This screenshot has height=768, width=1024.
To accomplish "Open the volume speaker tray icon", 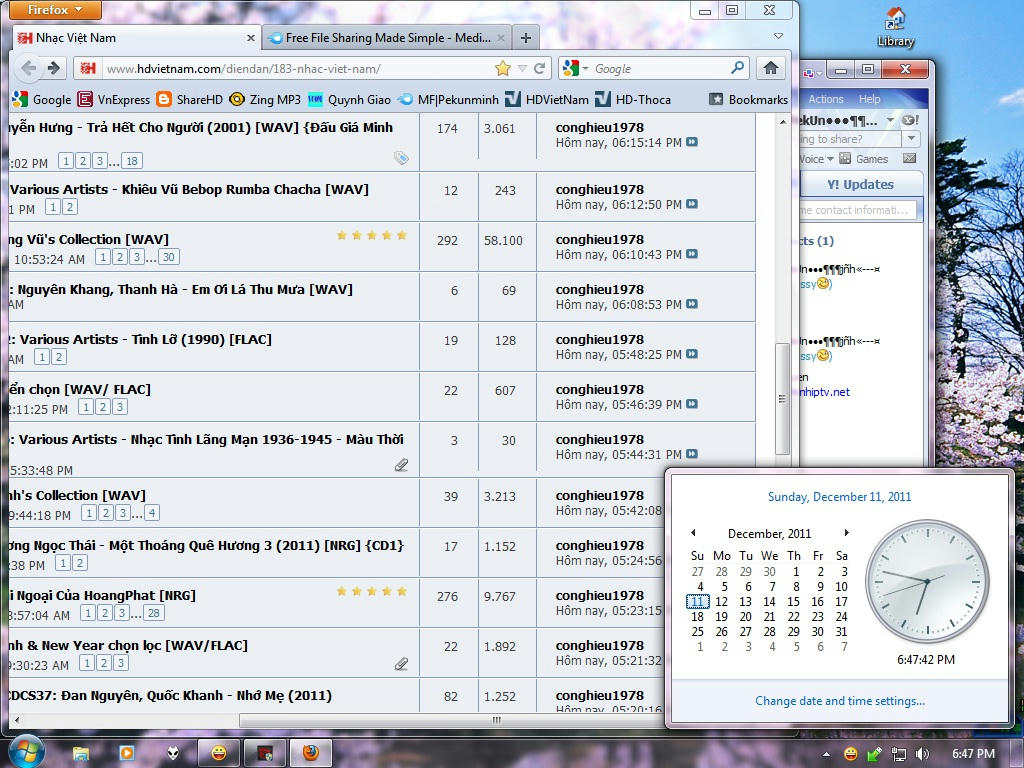I will pos(923,754).
